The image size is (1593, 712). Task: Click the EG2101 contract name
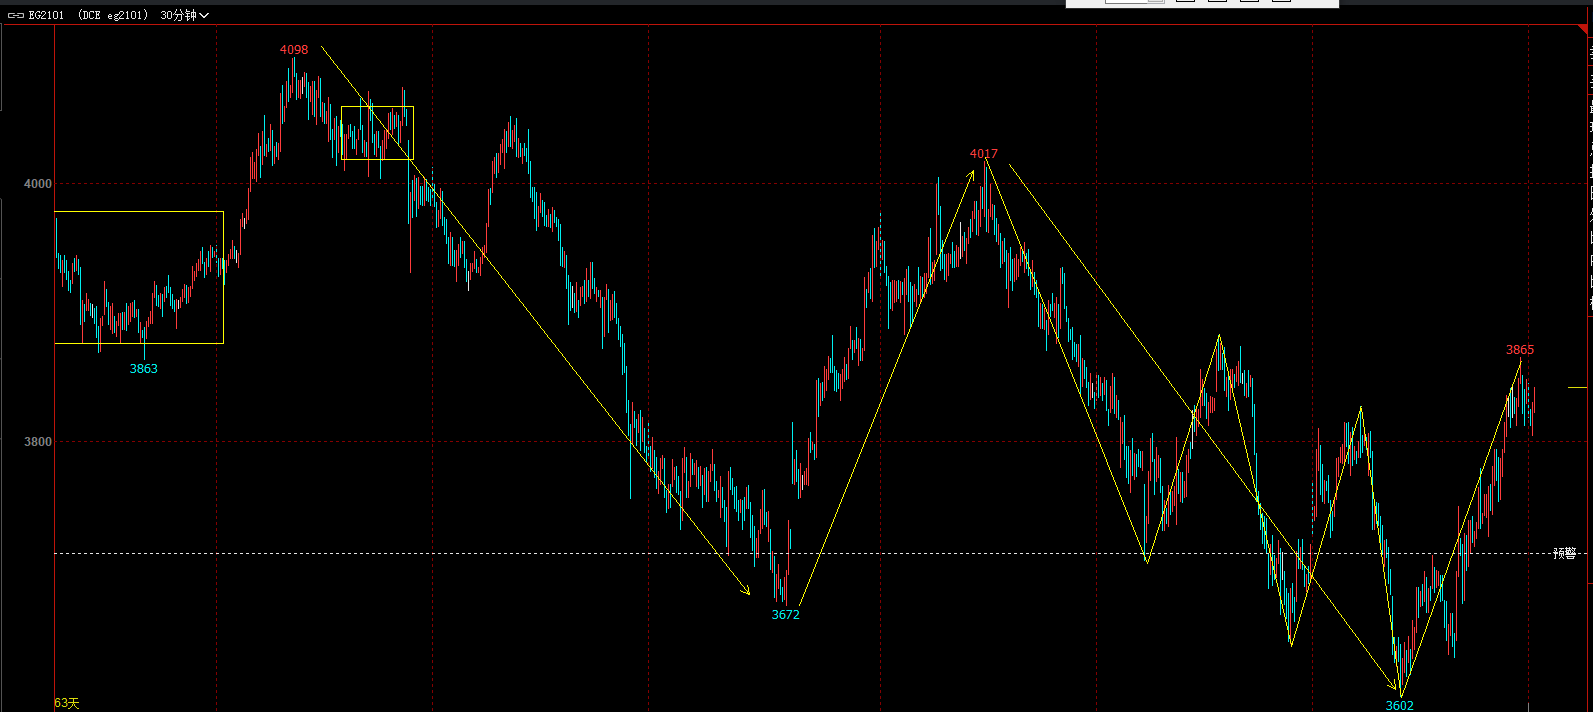(47, 15)
